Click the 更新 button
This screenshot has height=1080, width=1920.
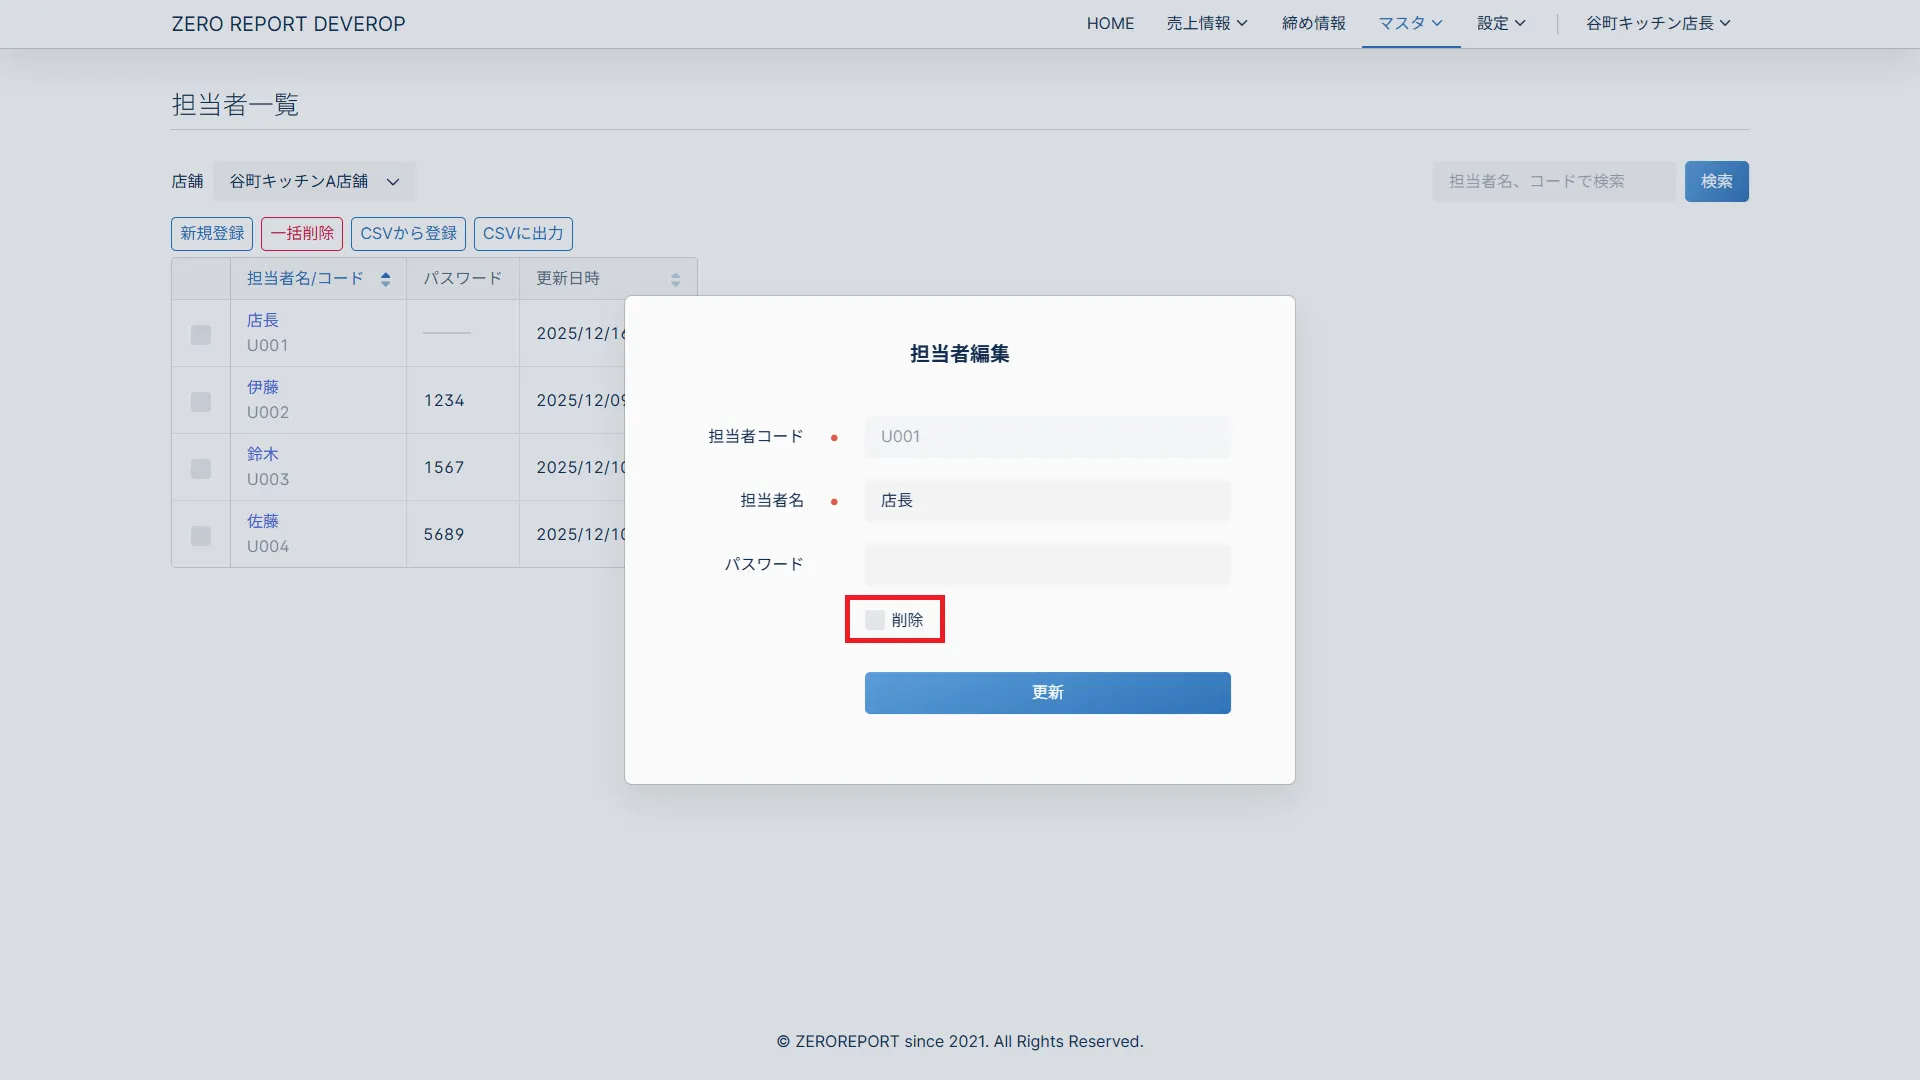pos(1047,692)
